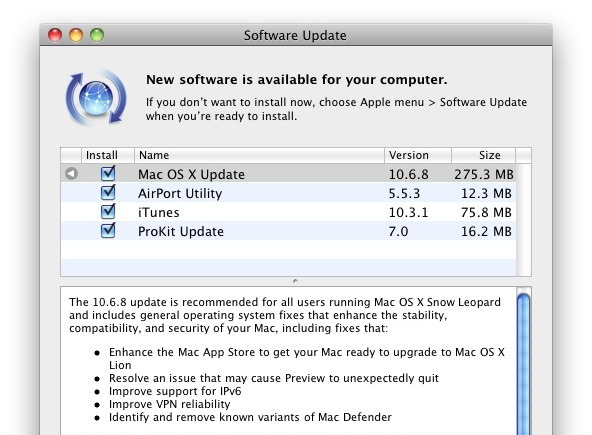Zoom the window with the green button
The image size is (592, 435).
click(97, 35)
